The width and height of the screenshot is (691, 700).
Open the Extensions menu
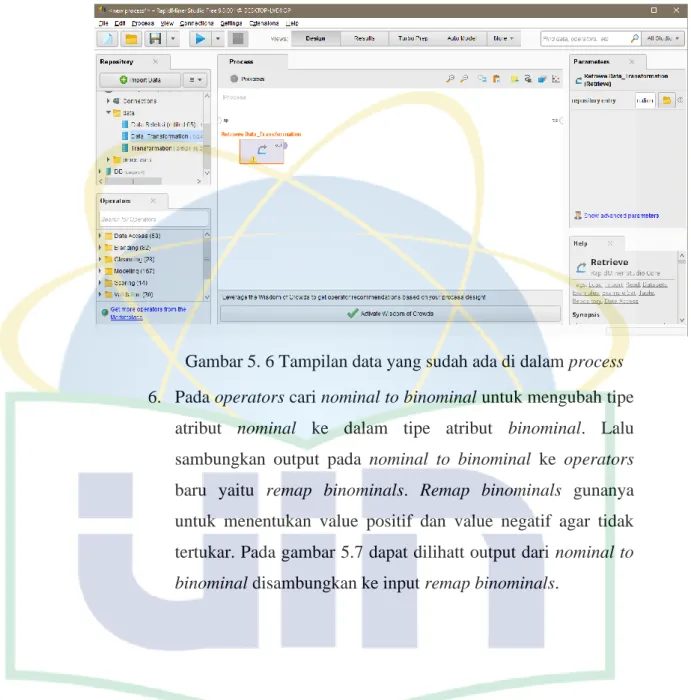264,23
